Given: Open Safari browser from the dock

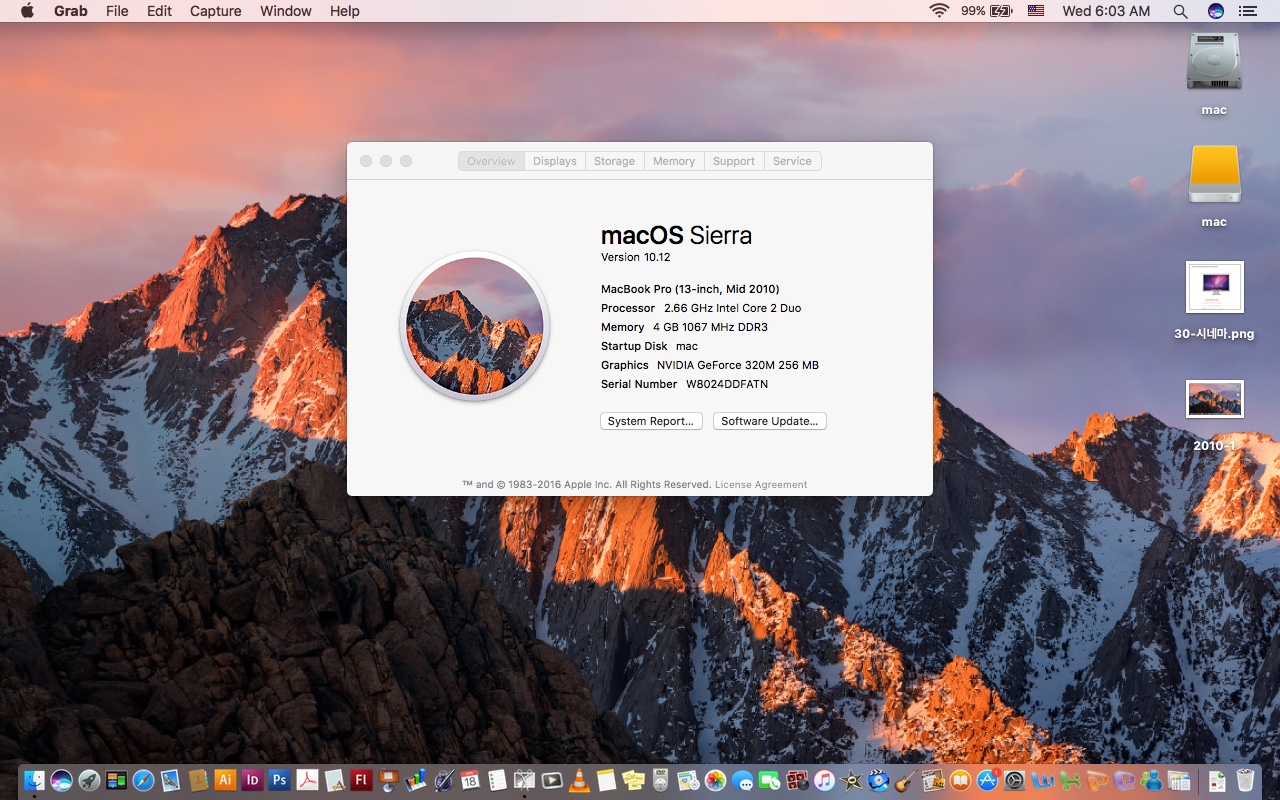Looking at the screenshot, I should pos(143,780).
